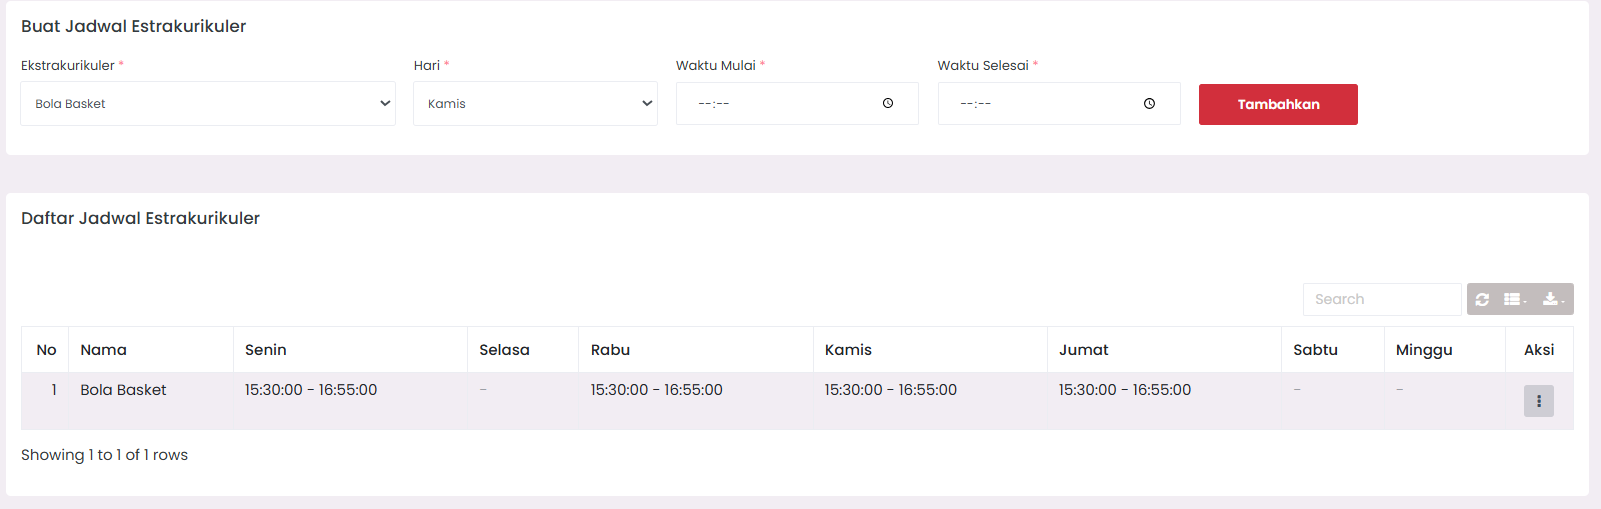The height and width of the screenshot is (509, 1601).
Task: Click the Rabu schedule time cell
Action: 656,390
